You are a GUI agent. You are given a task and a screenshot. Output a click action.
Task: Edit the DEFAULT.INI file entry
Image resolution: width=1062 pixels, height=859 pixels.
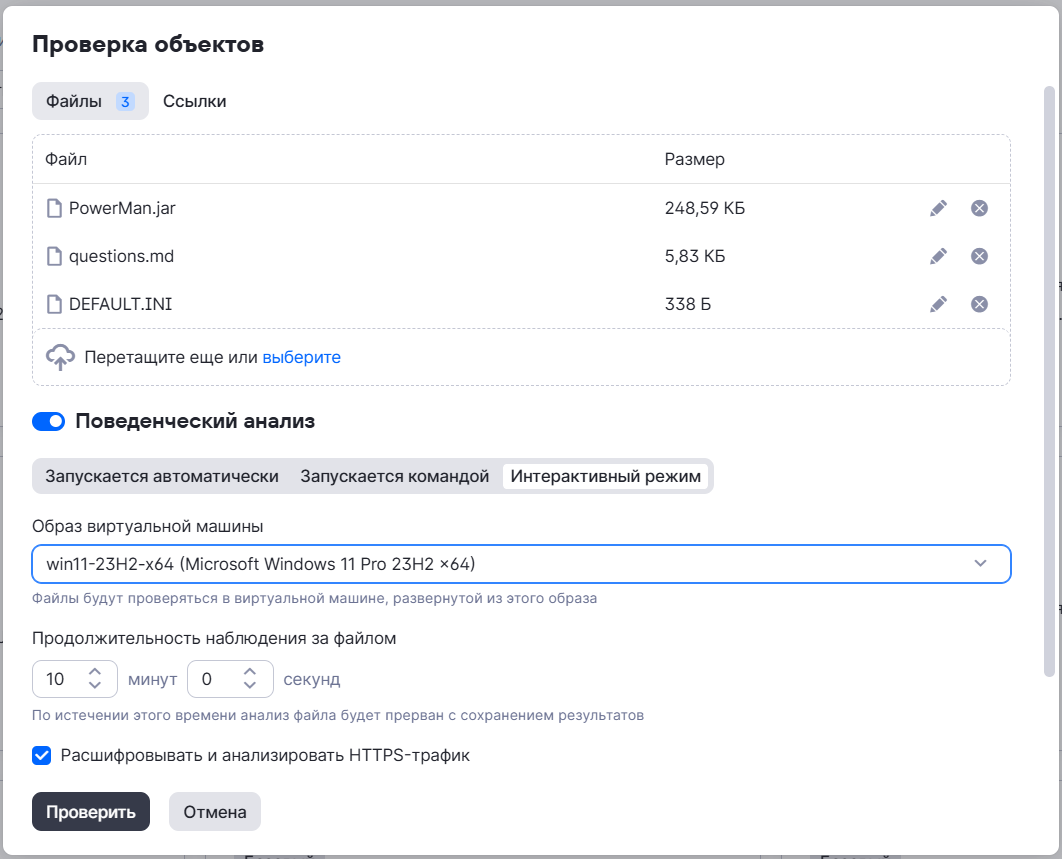938,304
